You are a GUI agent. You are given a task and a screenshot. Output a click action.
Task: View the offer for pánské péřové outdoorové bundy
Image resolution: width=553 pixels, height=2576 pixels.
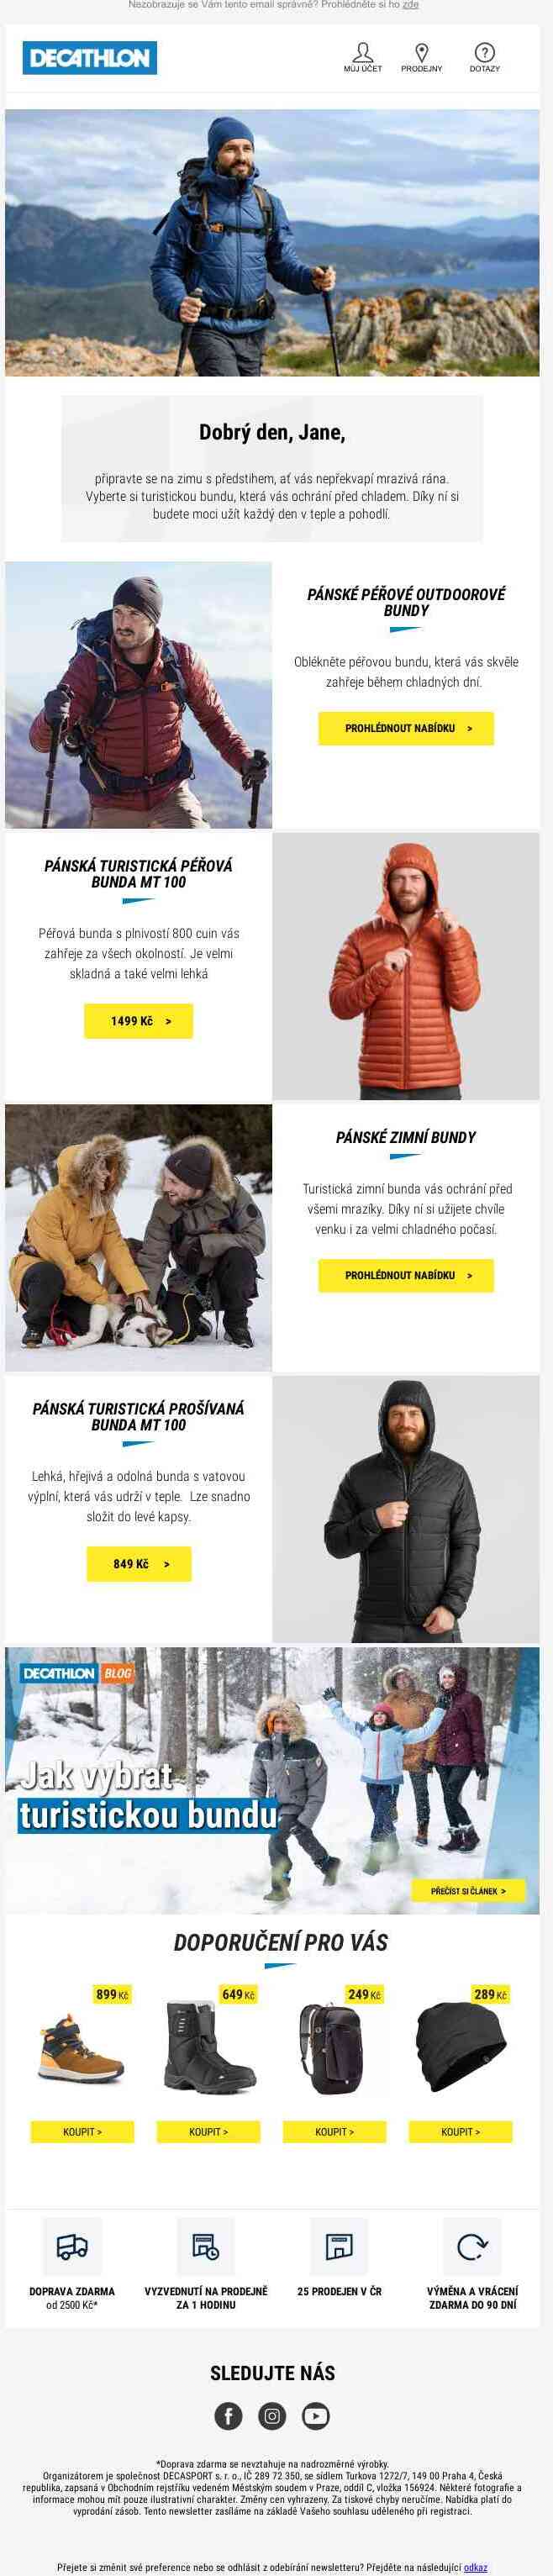pos(406,728)
